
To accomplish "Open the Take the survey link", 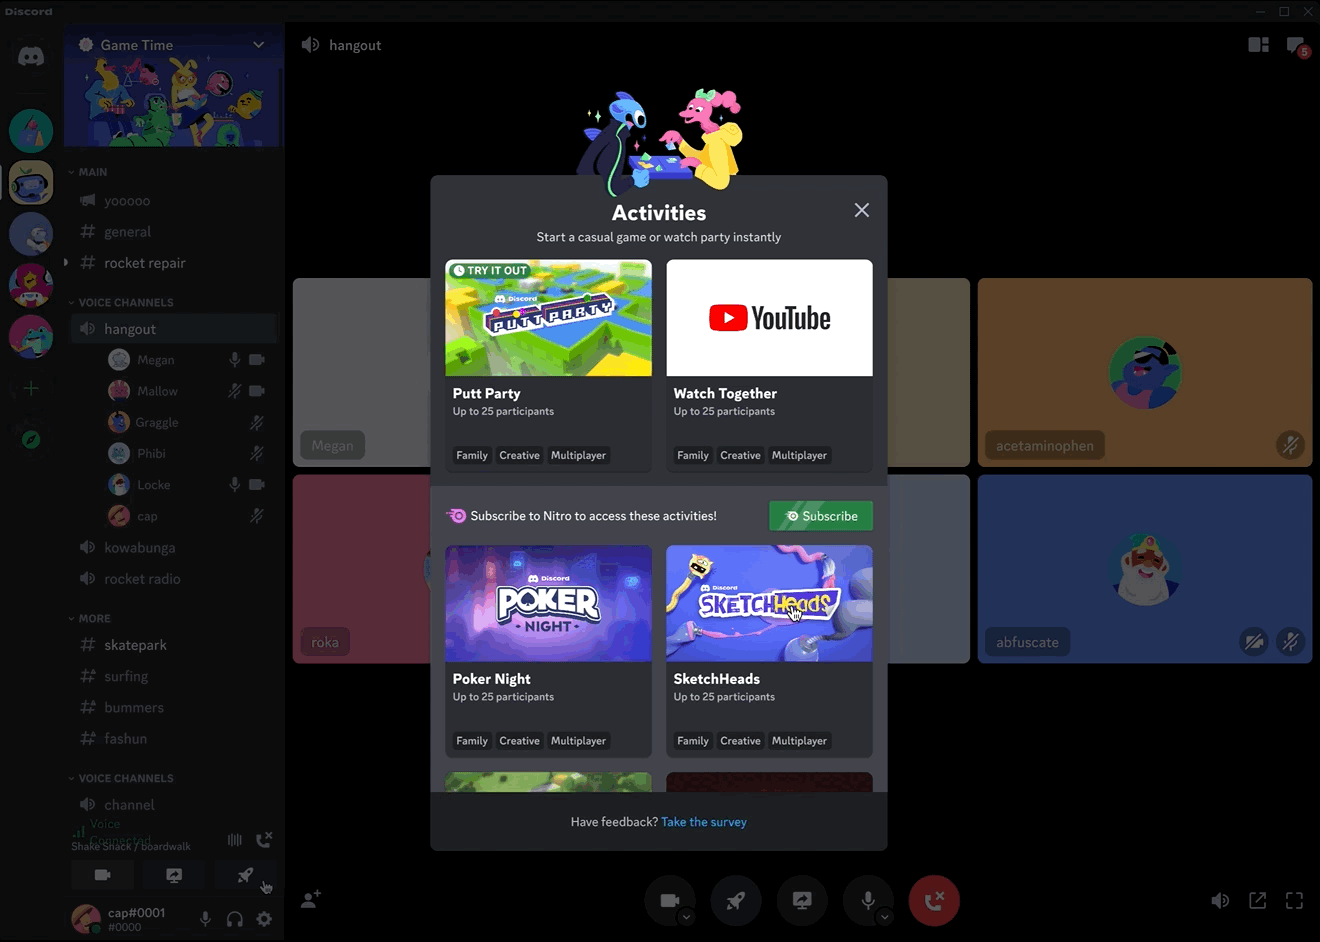I will (704, 821).
